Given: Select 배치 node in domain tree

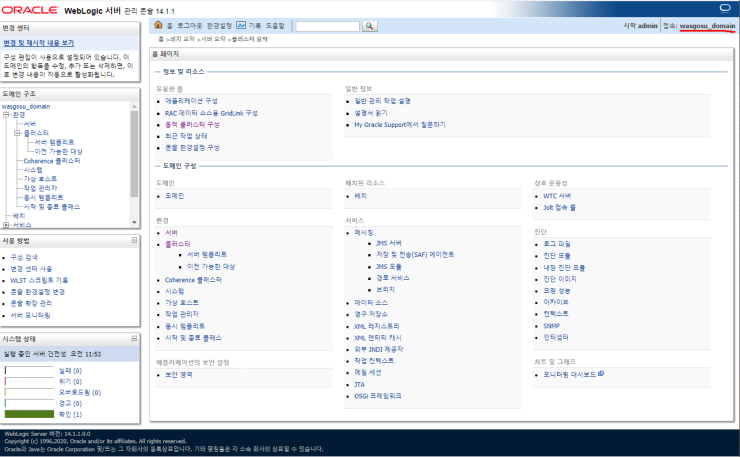Looking at the screenshot, I should [x=19, y=216].
